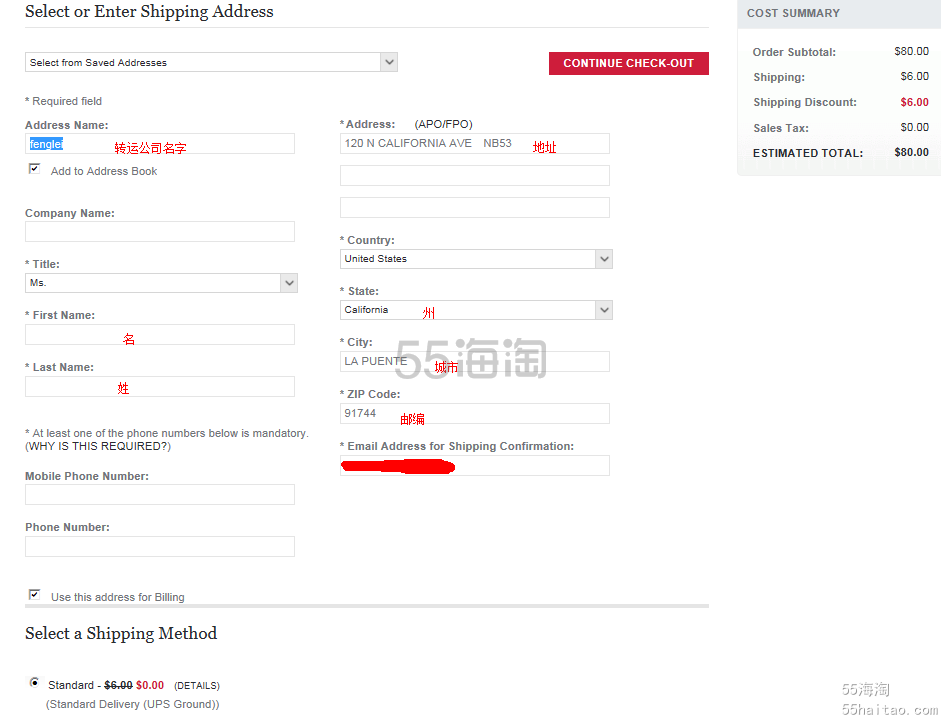Select the Standard shipping radio button
The width and height of the screenshot is (941, 718).
pyautogui.click(x=35, y=683)
